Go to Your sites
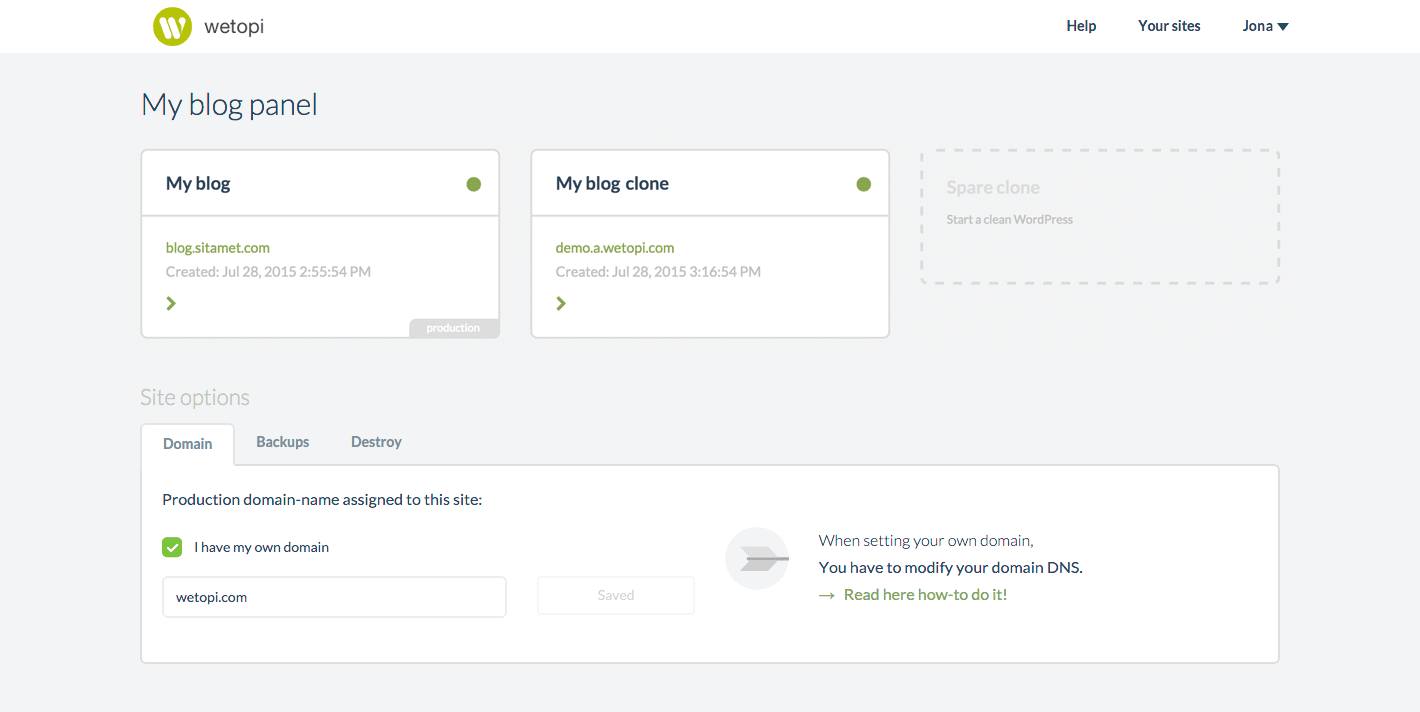Viewport: 1420px width, 712px height. (x=1169, y=26)
